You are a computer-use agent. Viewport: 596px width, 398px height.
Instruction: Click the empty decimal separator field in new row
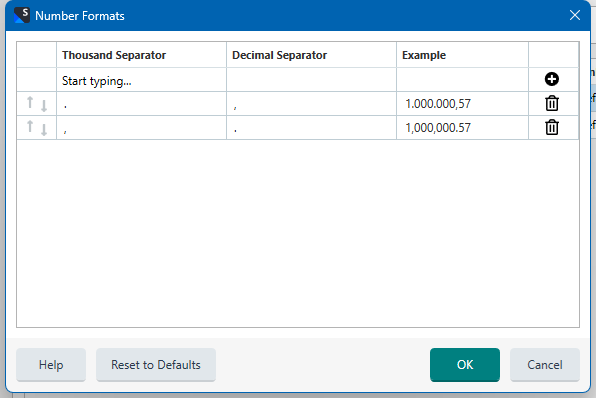[x=311, y=80]
